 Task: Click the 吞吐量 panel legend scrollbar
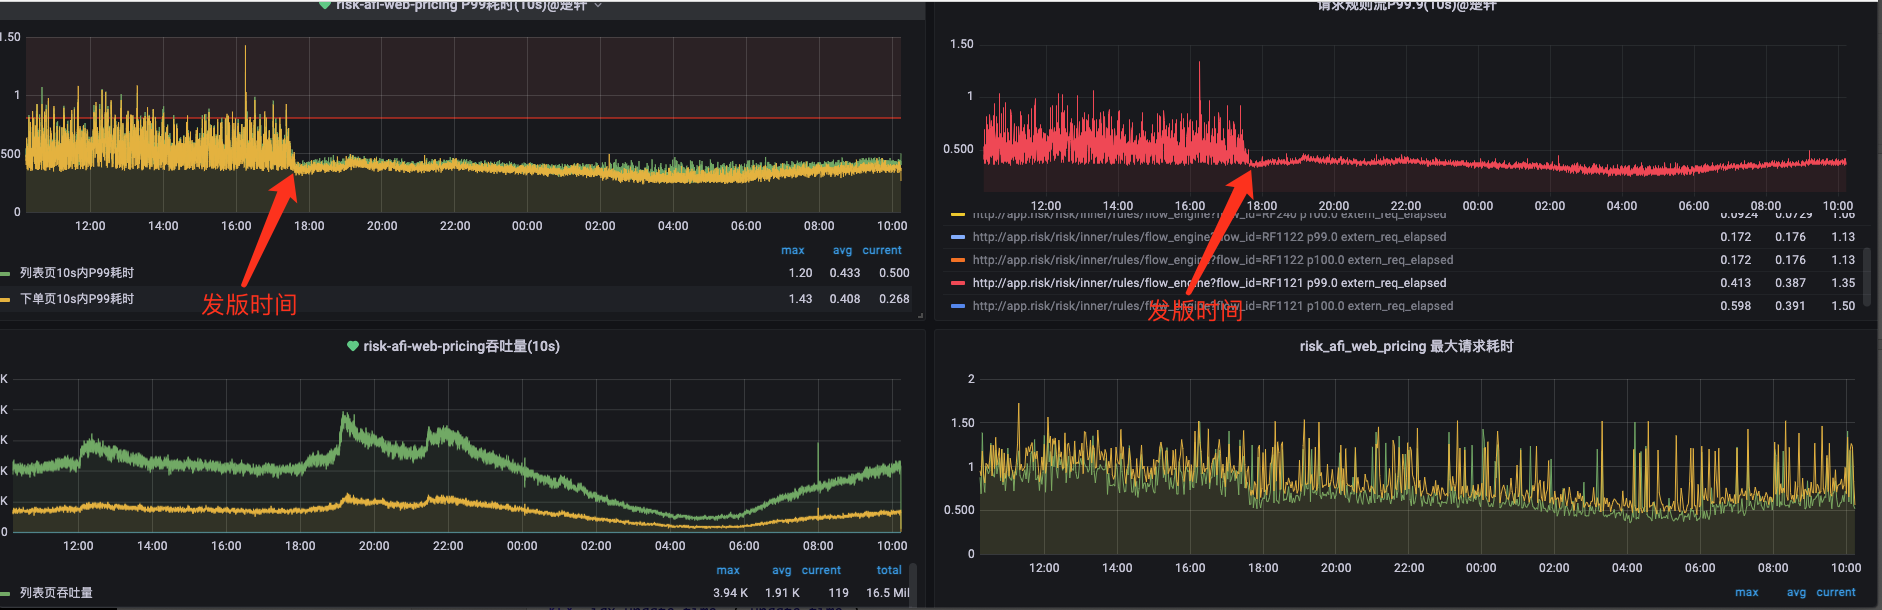pyautogui.click(x=913, y=585)
